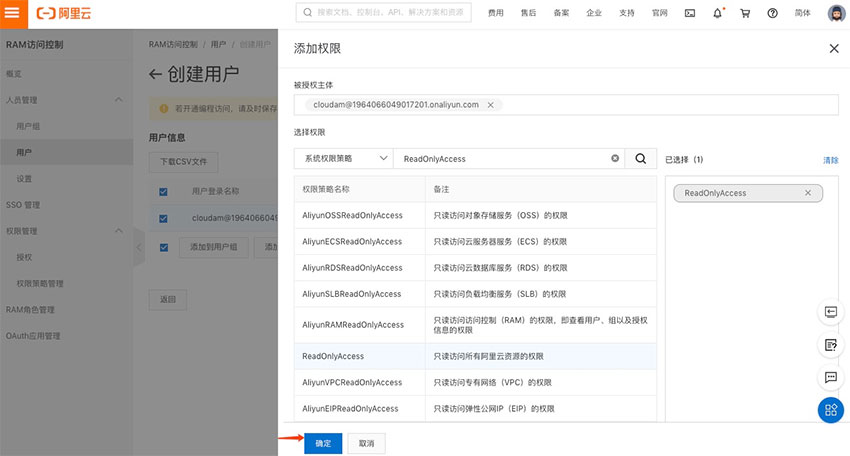Select the AliyunRAMReadOnlyAccess policy row
Viewport: 850px width, 456px height.
point(475,325)
